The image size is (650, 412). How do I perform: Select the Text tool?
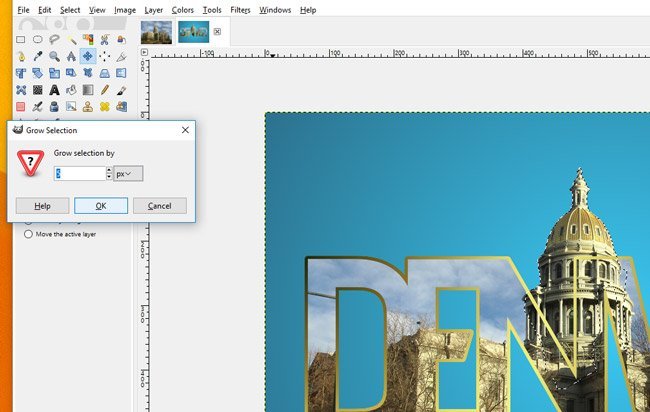54,90
